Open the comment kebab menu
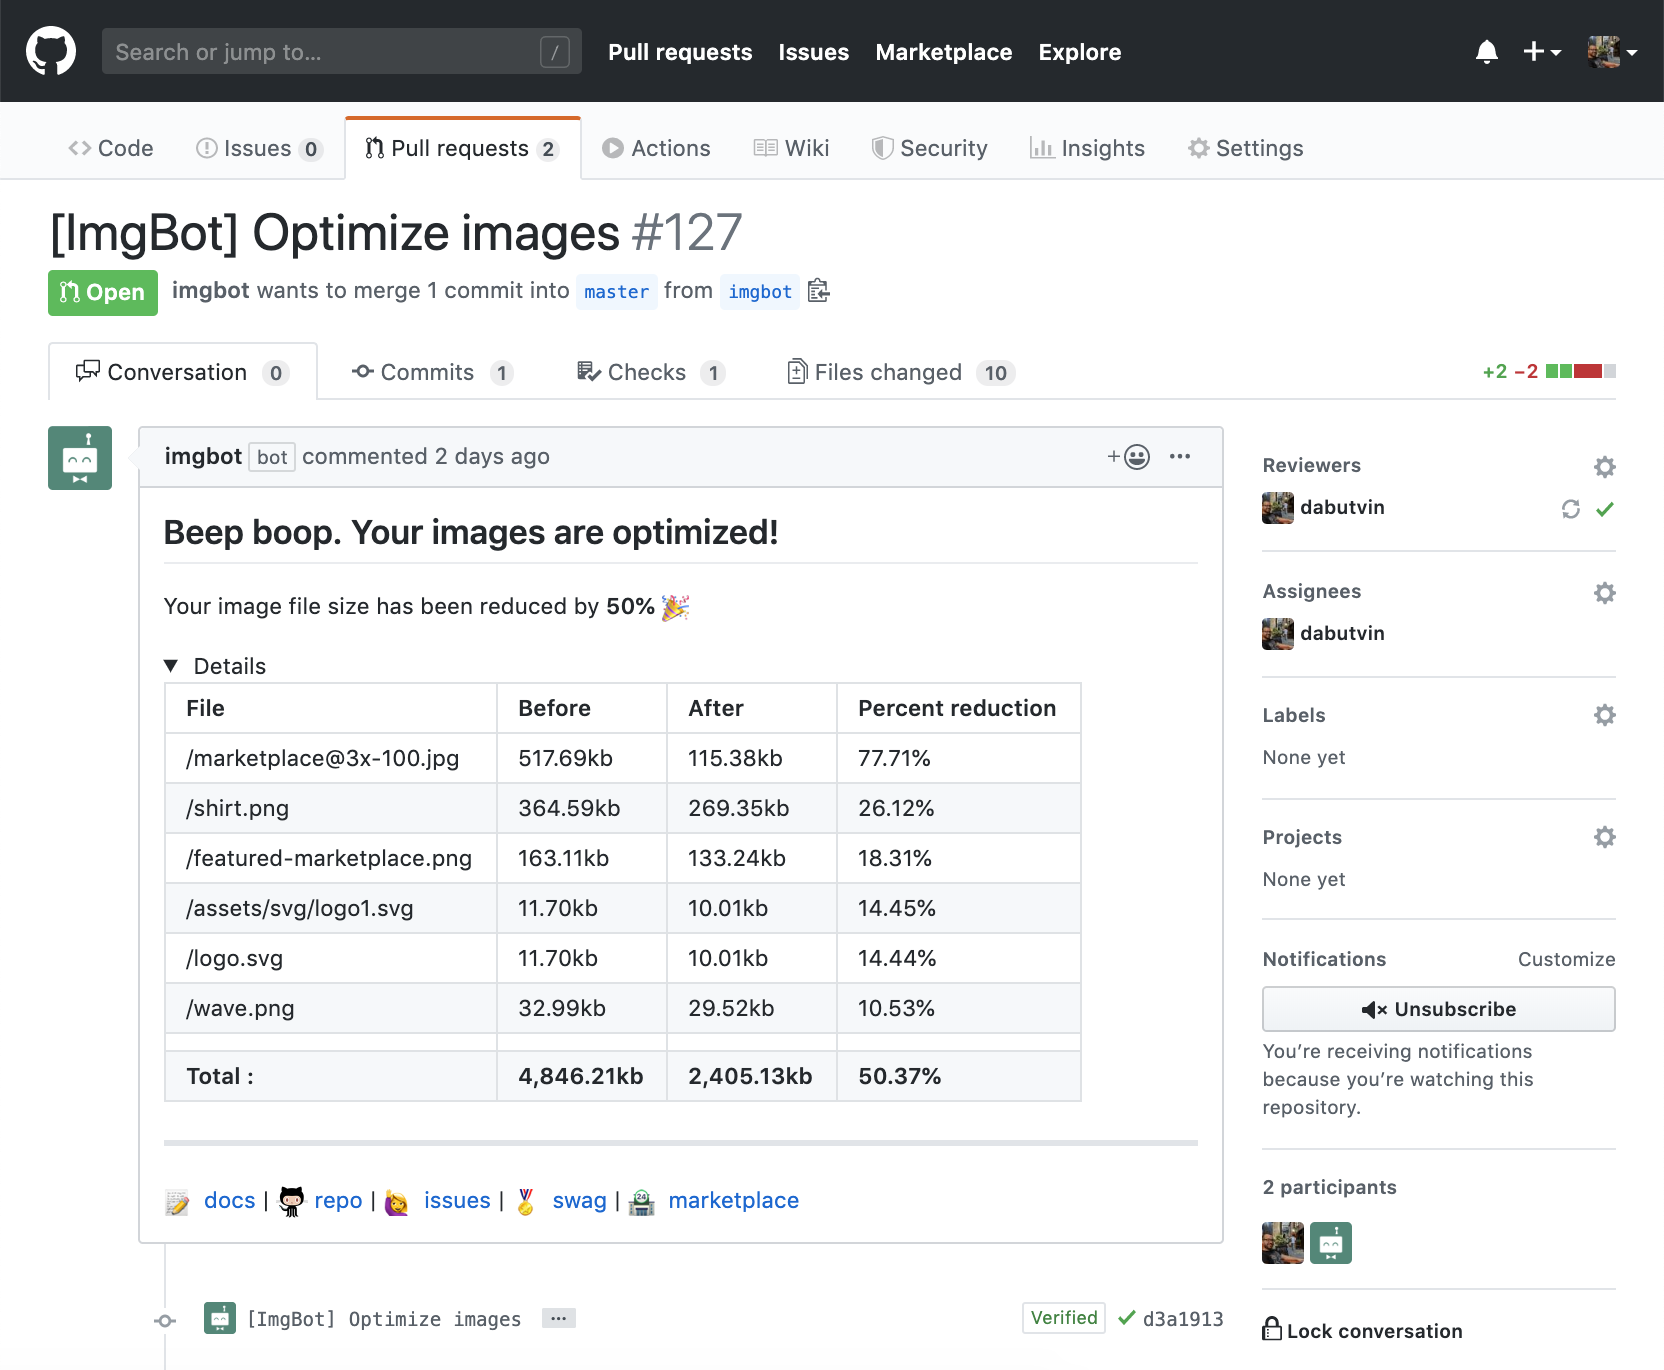Viewport: 1664px width, 1370px height. [x=1180, y=456]
